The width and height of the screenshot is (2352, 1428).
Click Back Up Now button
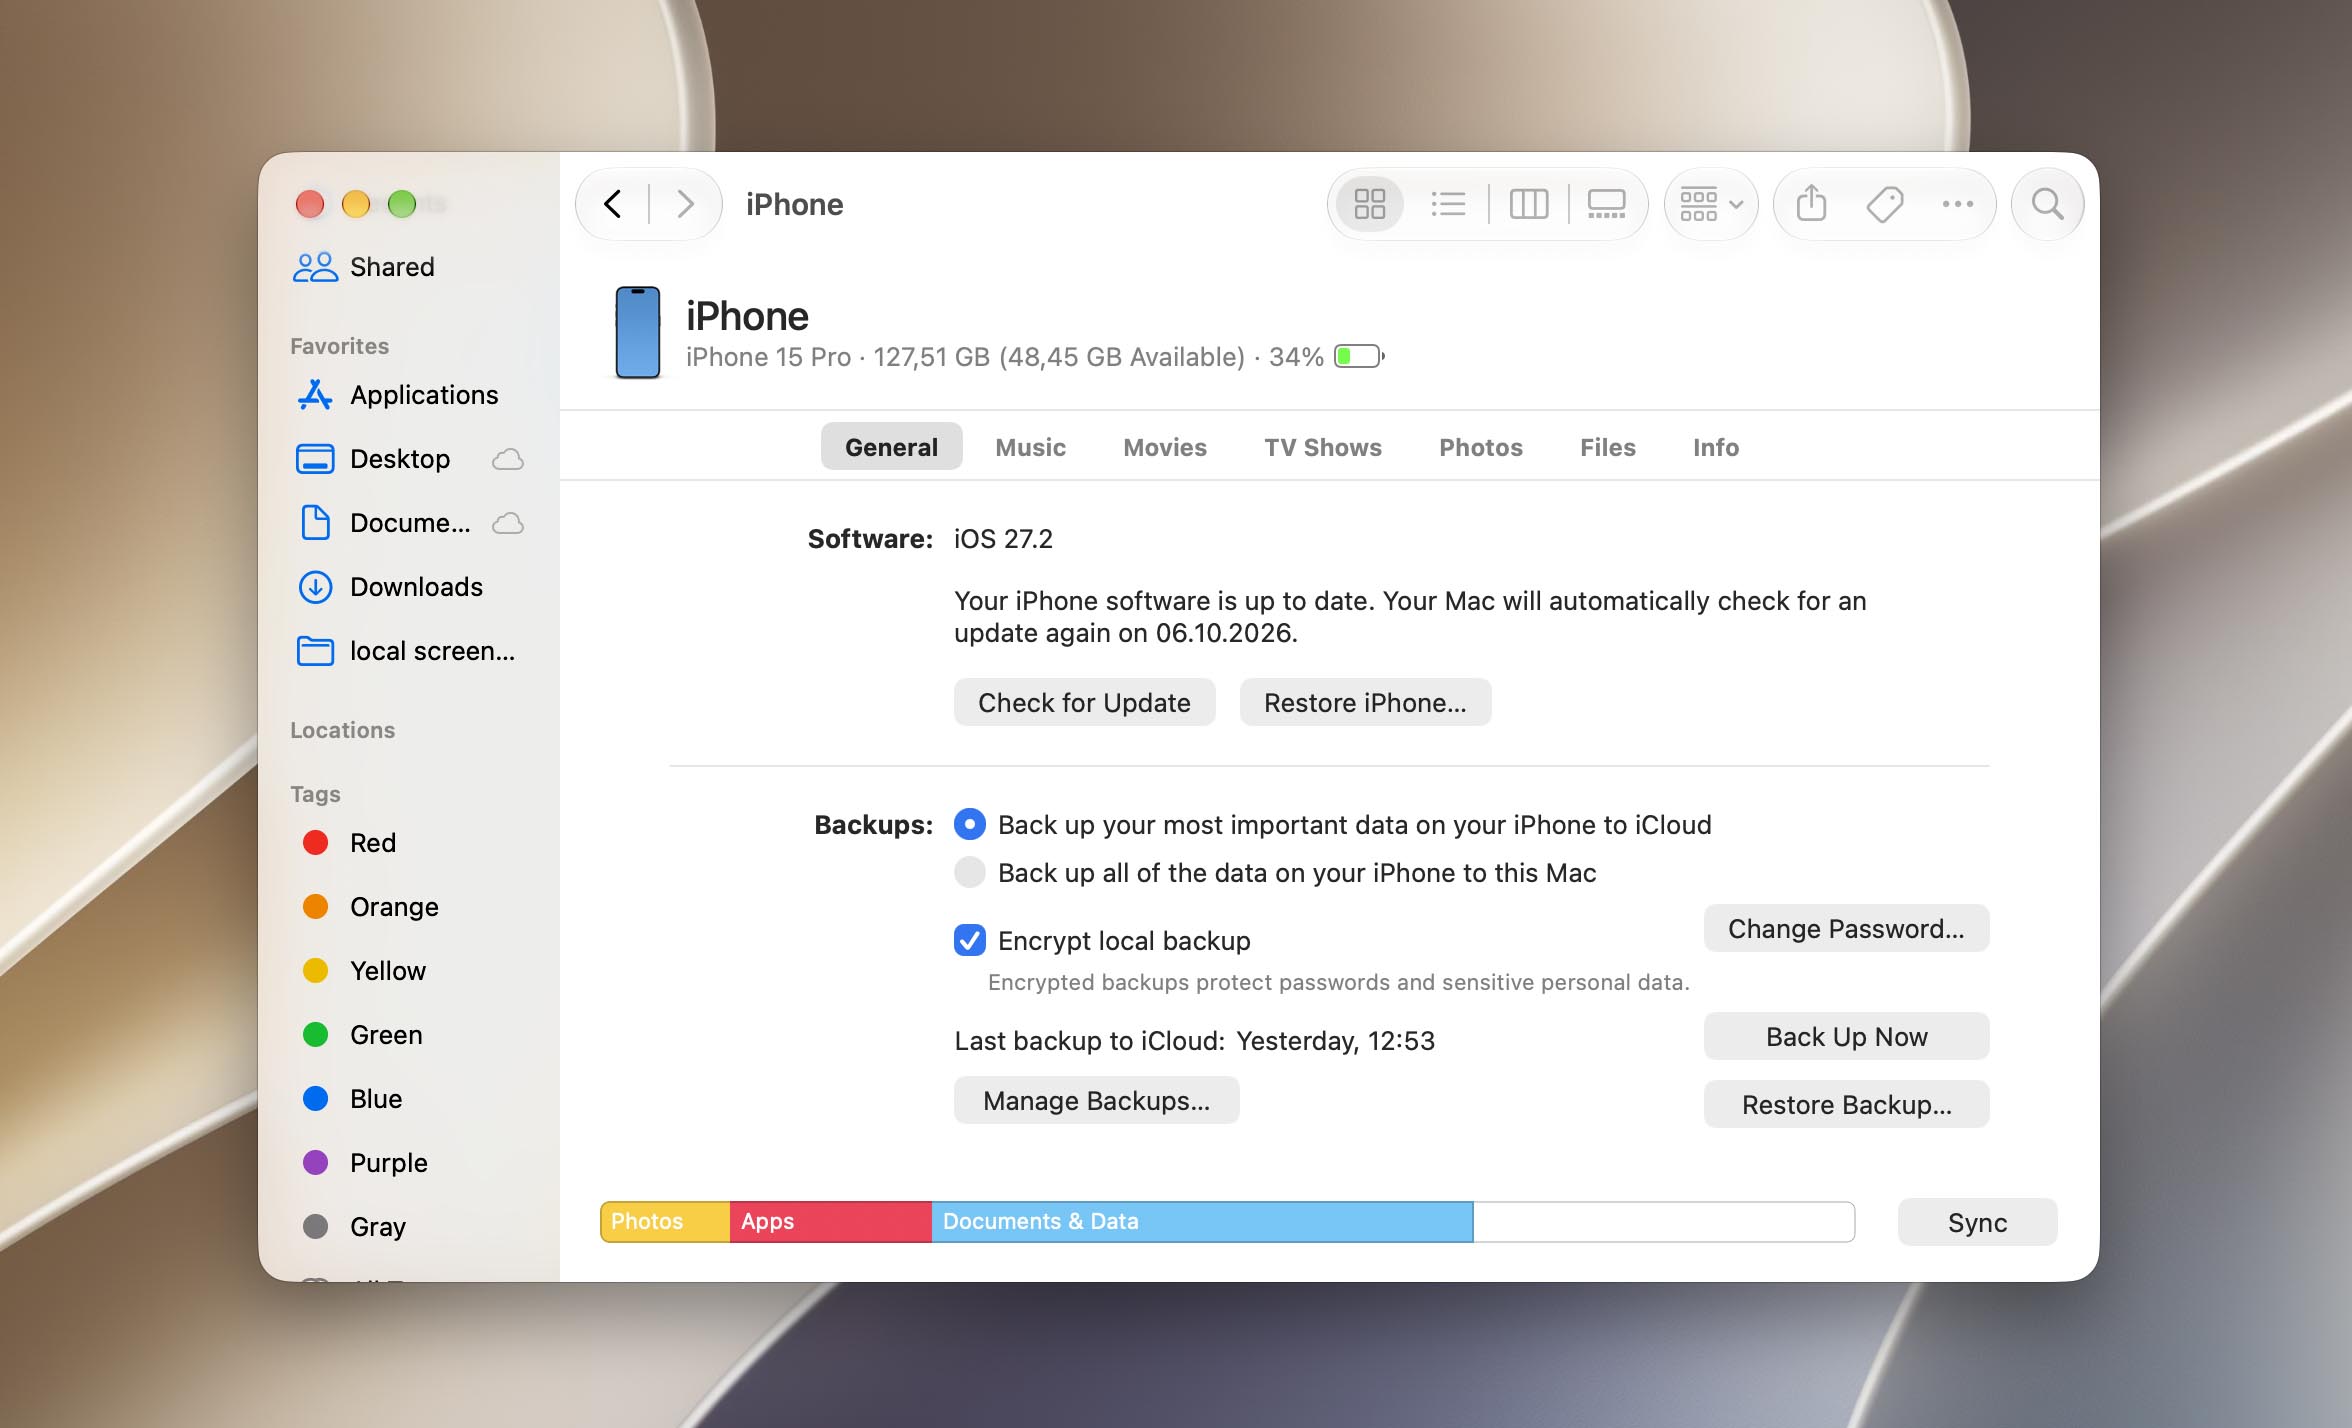click(x=1846, y=1036)
